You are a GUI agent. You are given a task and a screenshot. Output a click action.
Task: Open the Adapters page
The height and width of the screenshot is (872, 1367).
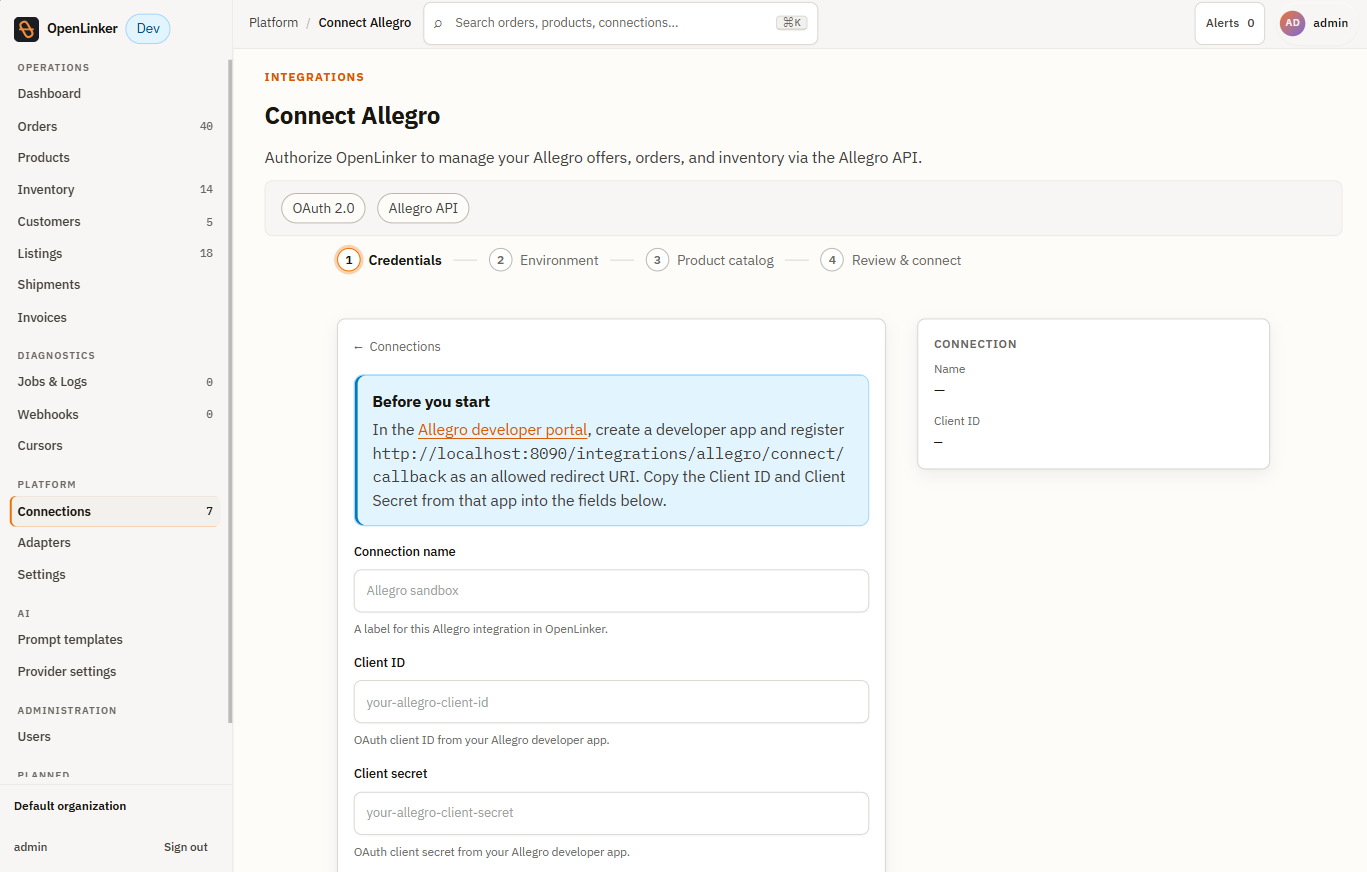(x=115, y=542)
